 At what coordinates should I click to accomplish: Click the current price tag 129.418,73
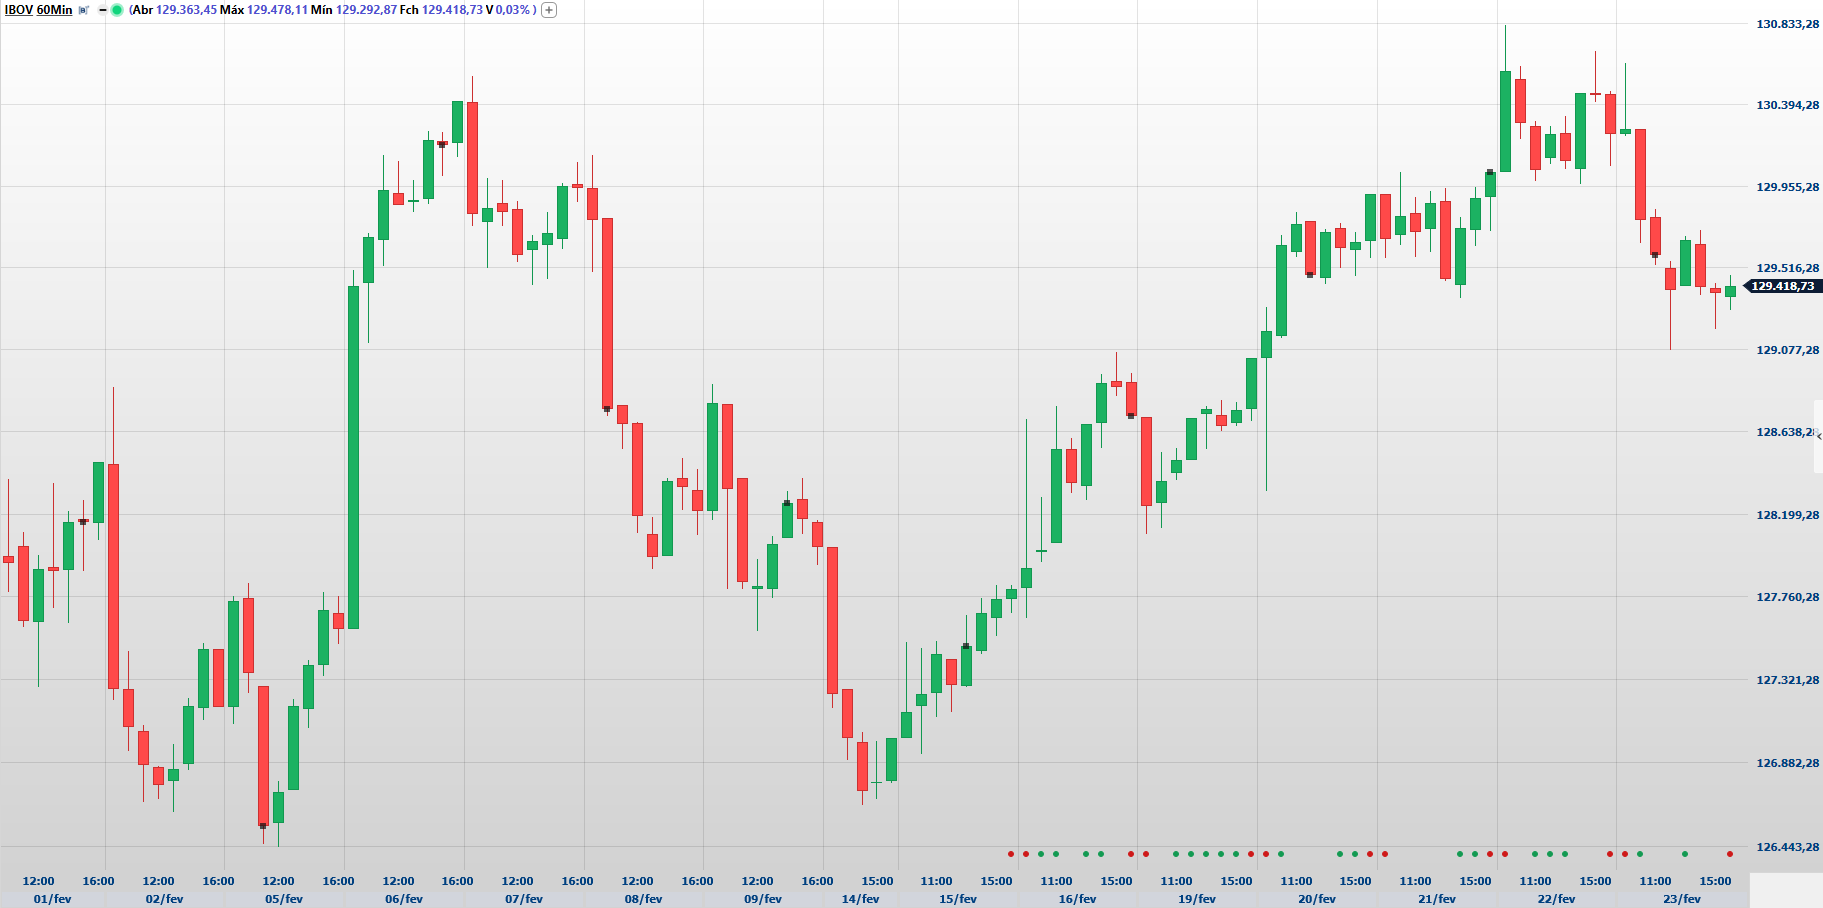[x=1782, y=286]
